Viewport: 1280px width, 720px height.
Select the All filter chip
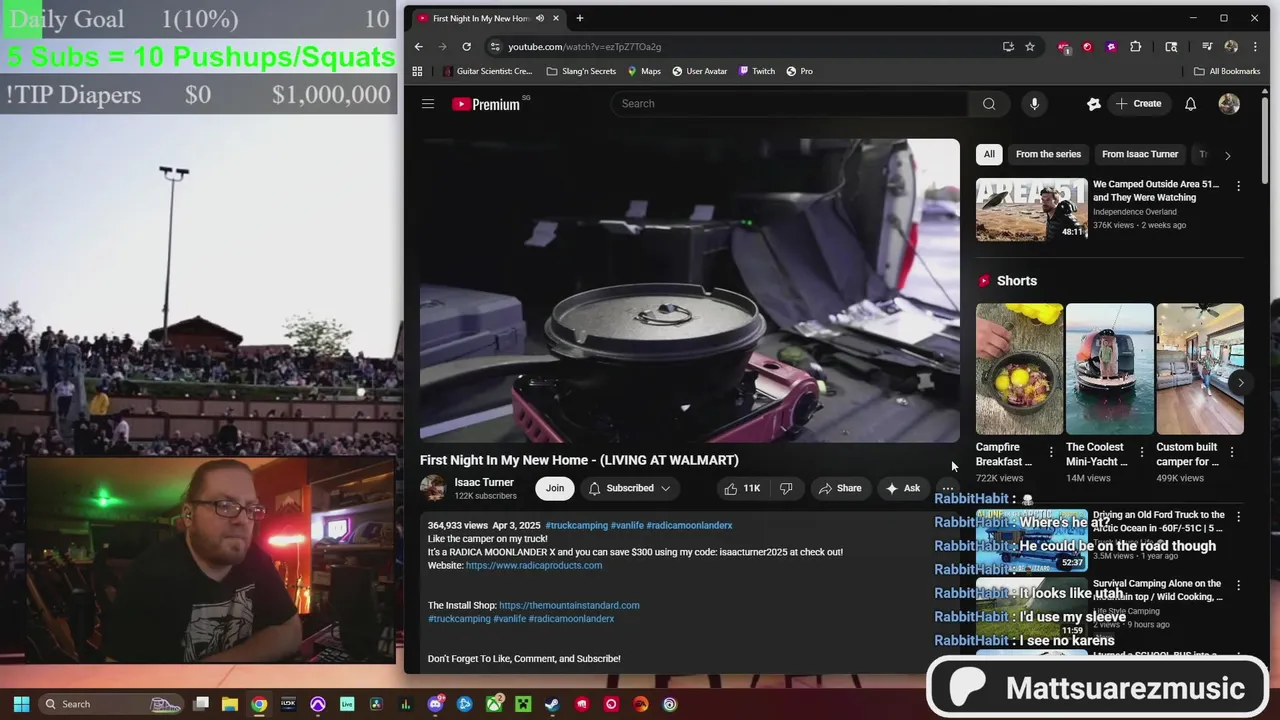(x=989, y=154)
